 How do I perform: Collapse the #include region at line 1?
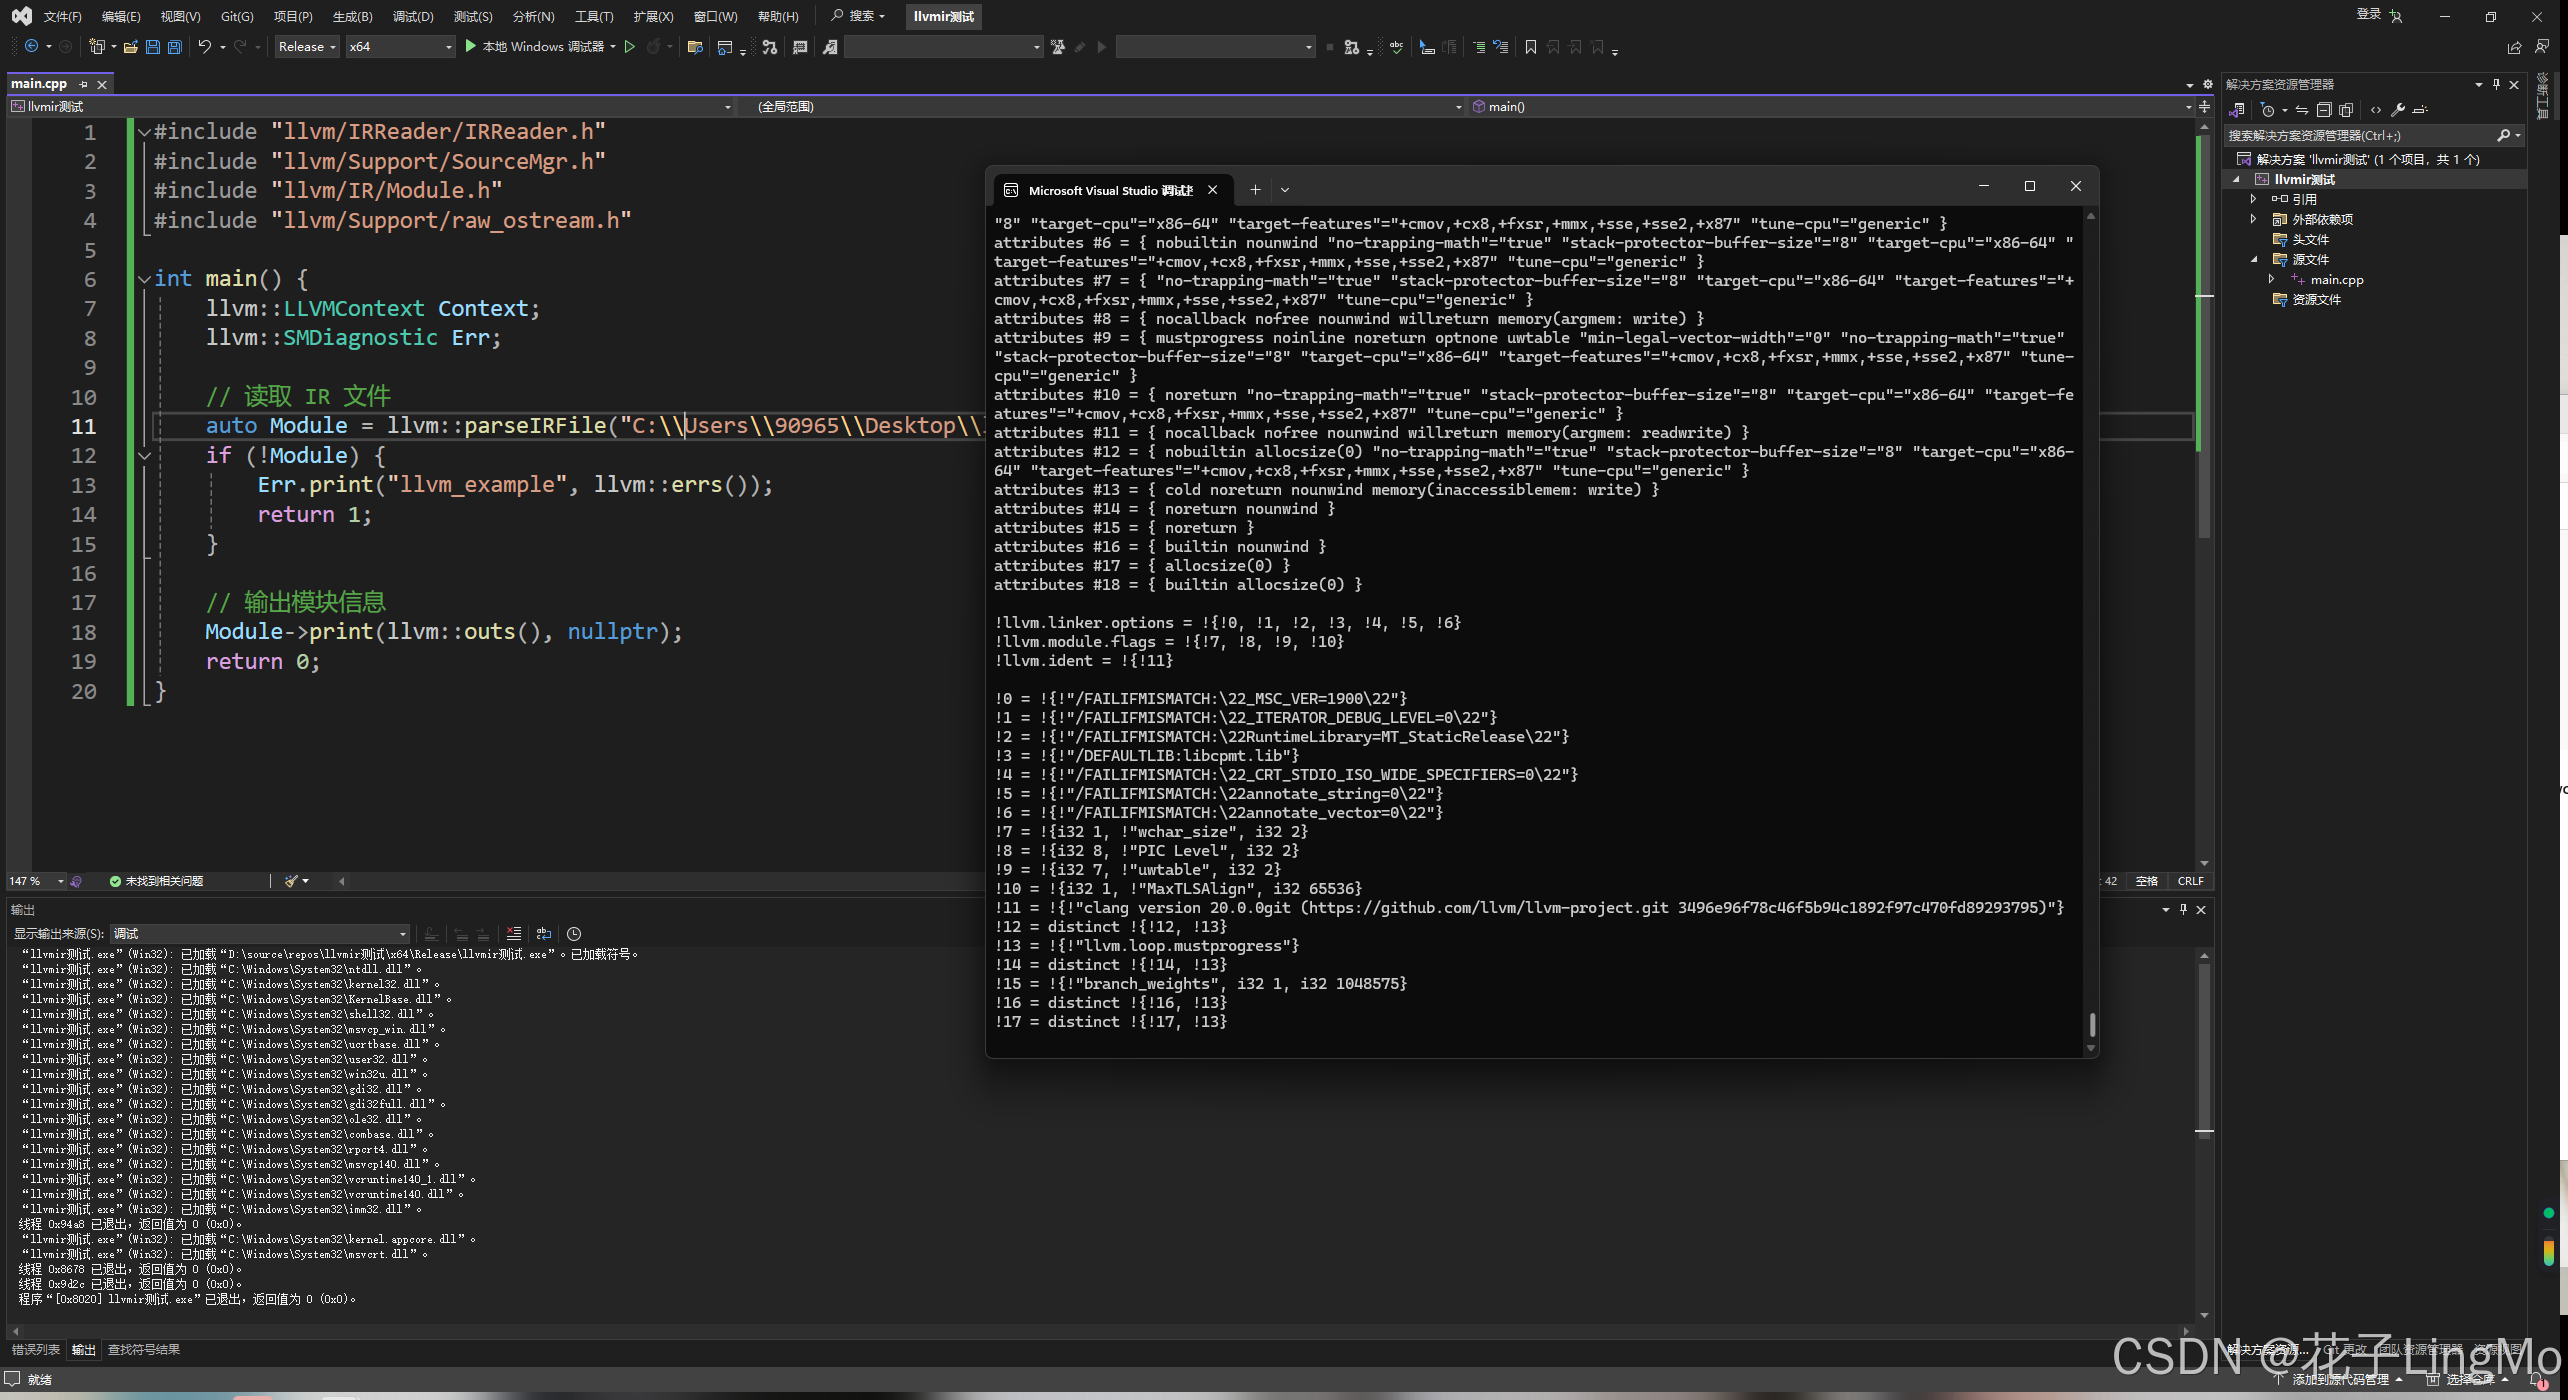[x=144, y=132]
